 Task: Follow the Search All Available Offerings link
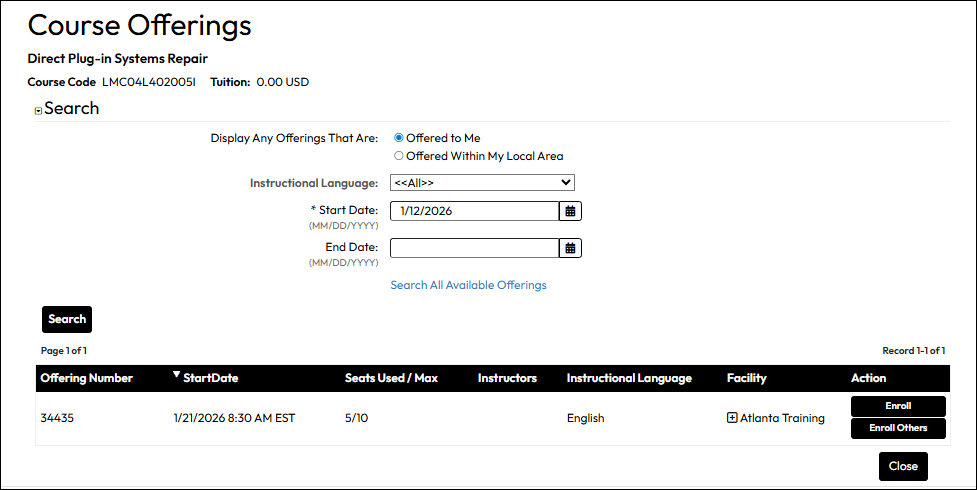point(468,285)
